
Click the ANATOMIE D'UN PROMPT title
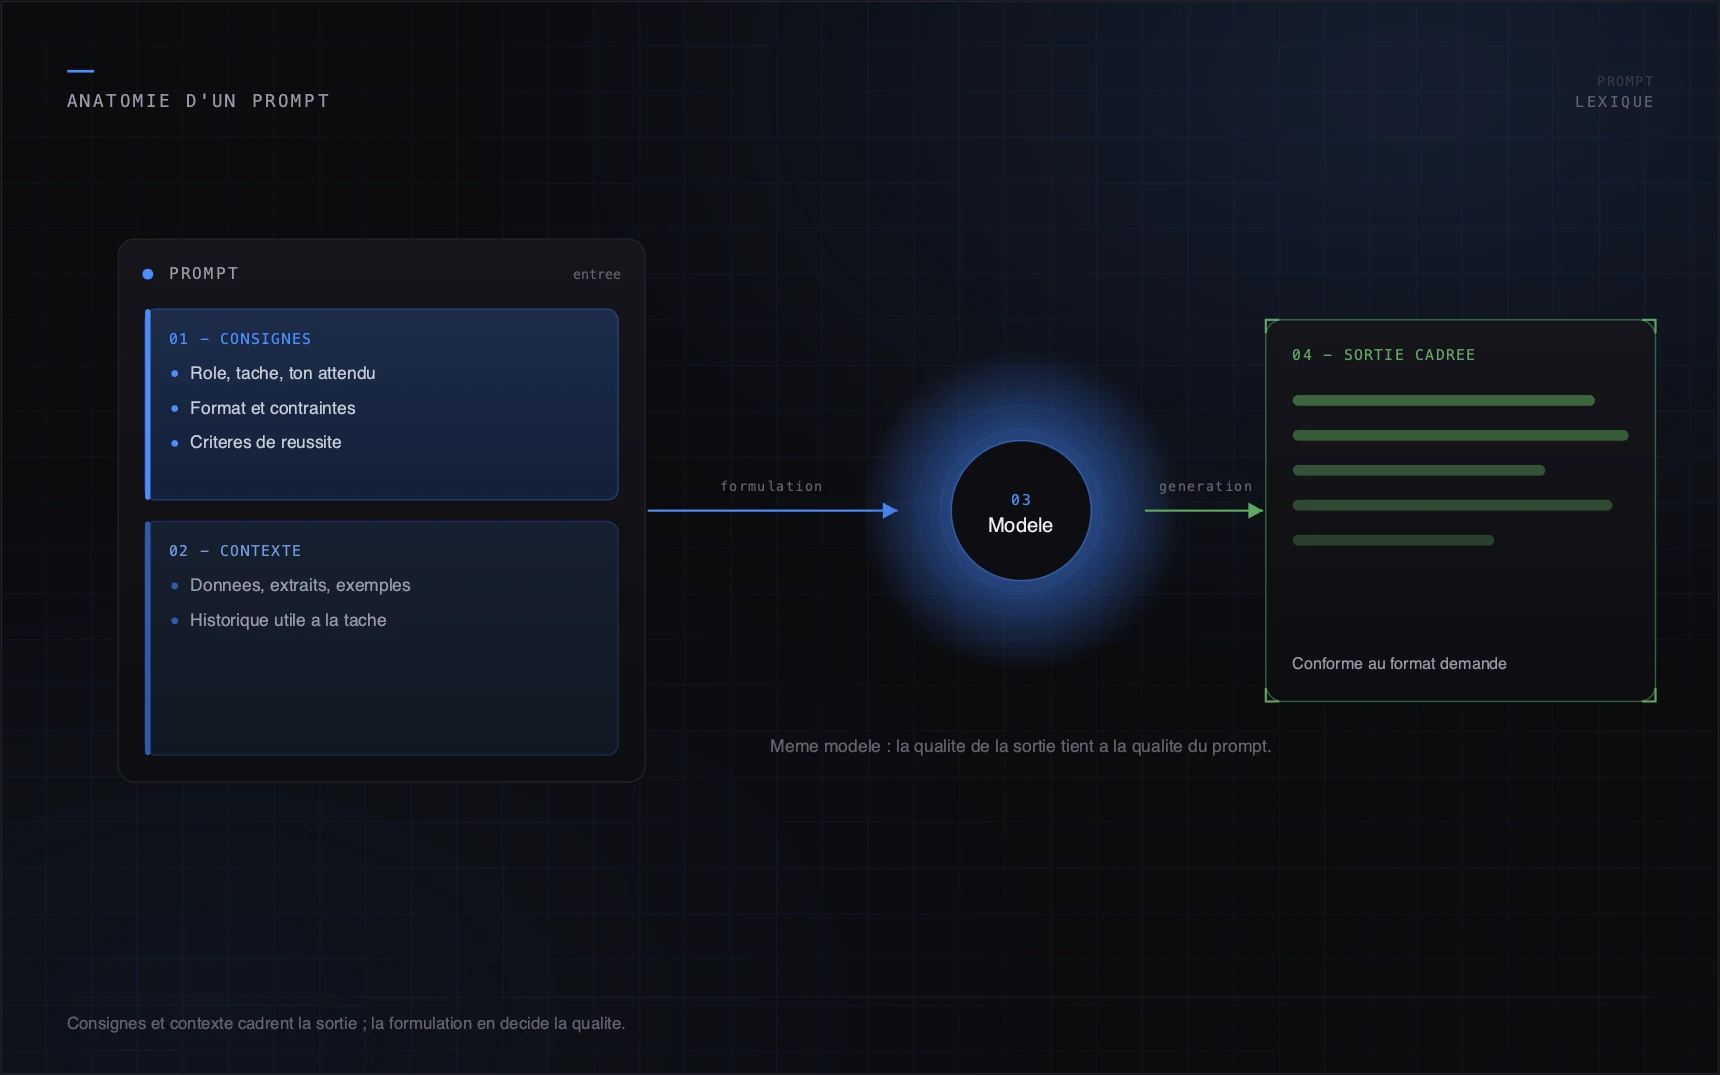[x=198, y=101]
